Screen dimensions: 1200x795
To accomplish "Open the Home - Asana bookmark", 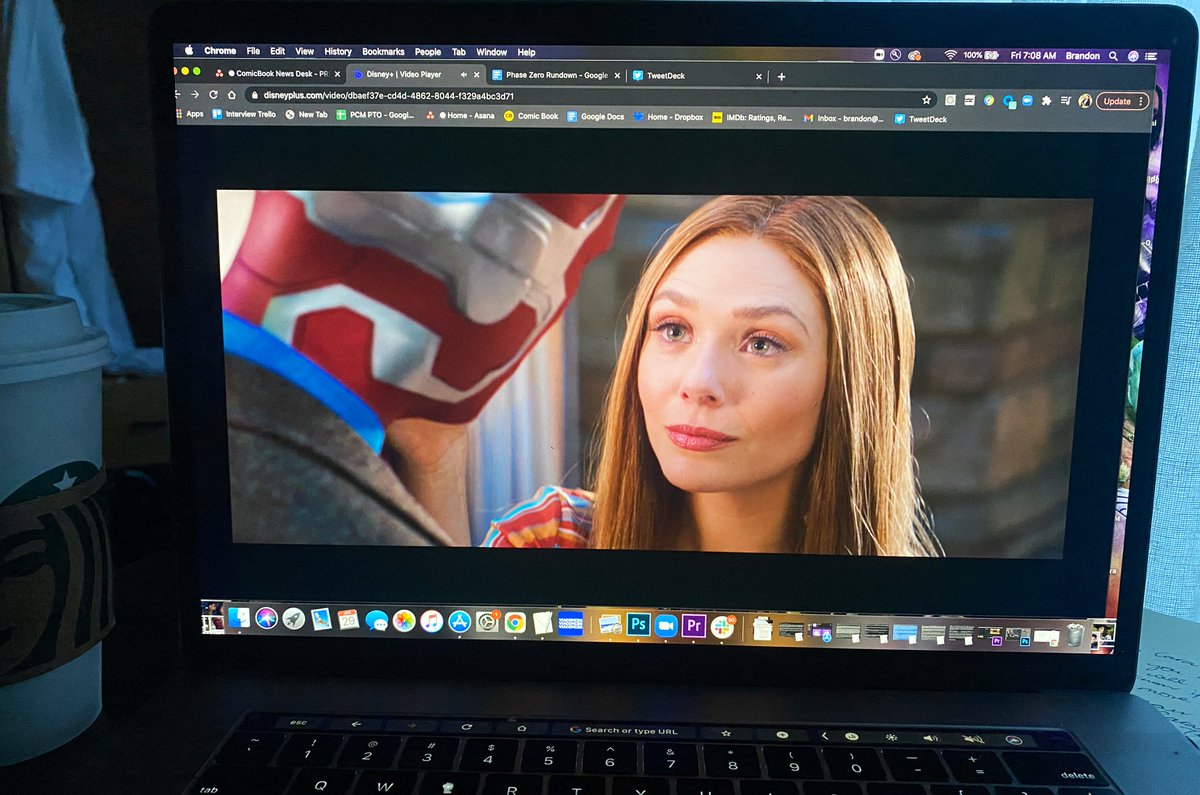I will pyautogui.click(x=460, y=116).
